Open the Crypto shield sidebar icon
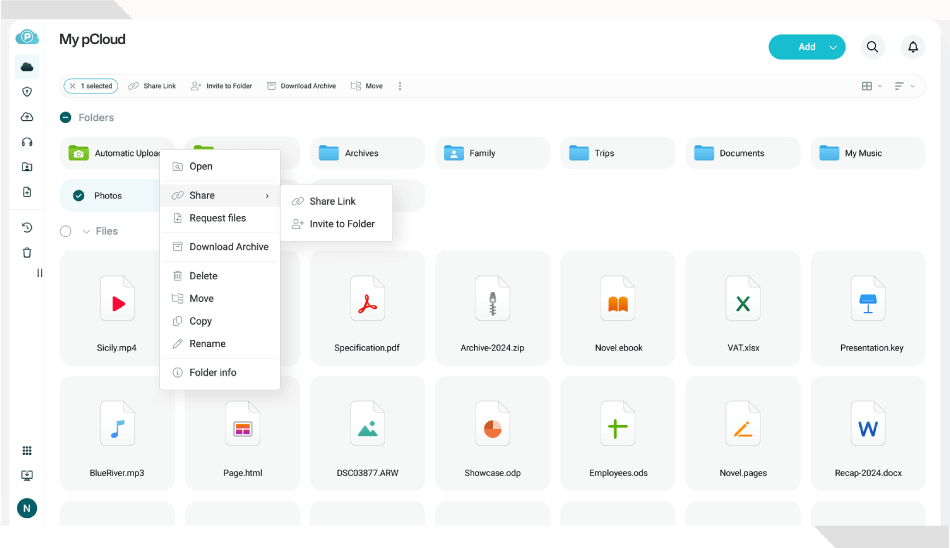 pos(27,92)
